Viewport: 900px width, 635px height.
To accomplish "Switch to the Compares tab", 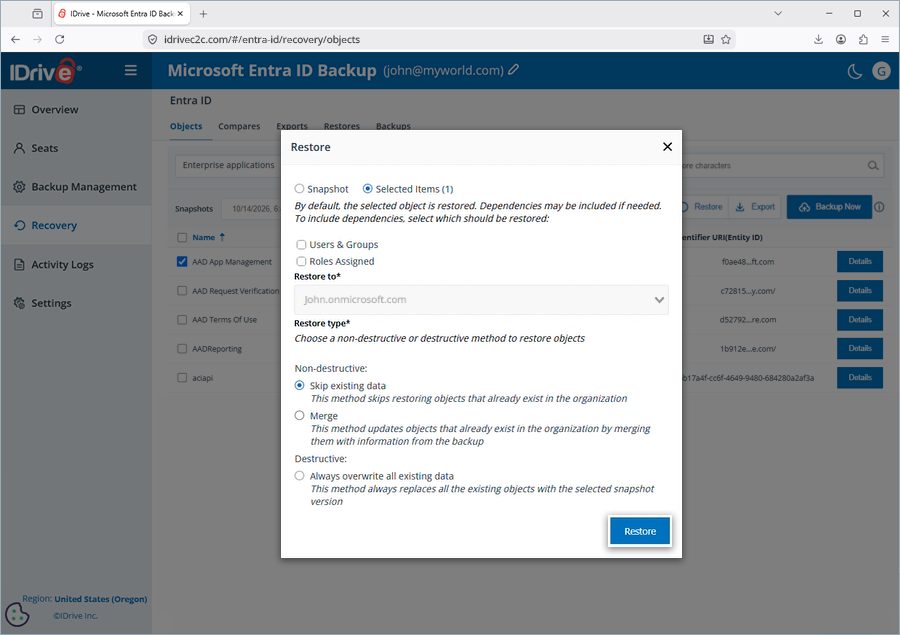I will click(239, 126).
